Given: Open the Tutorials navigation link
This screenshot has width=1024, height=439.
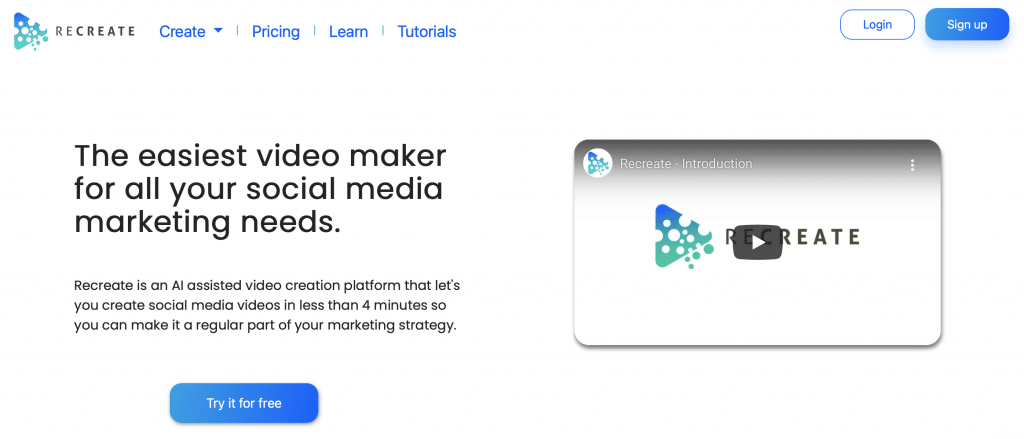Looking at the screenshot, I should (426, 31).
